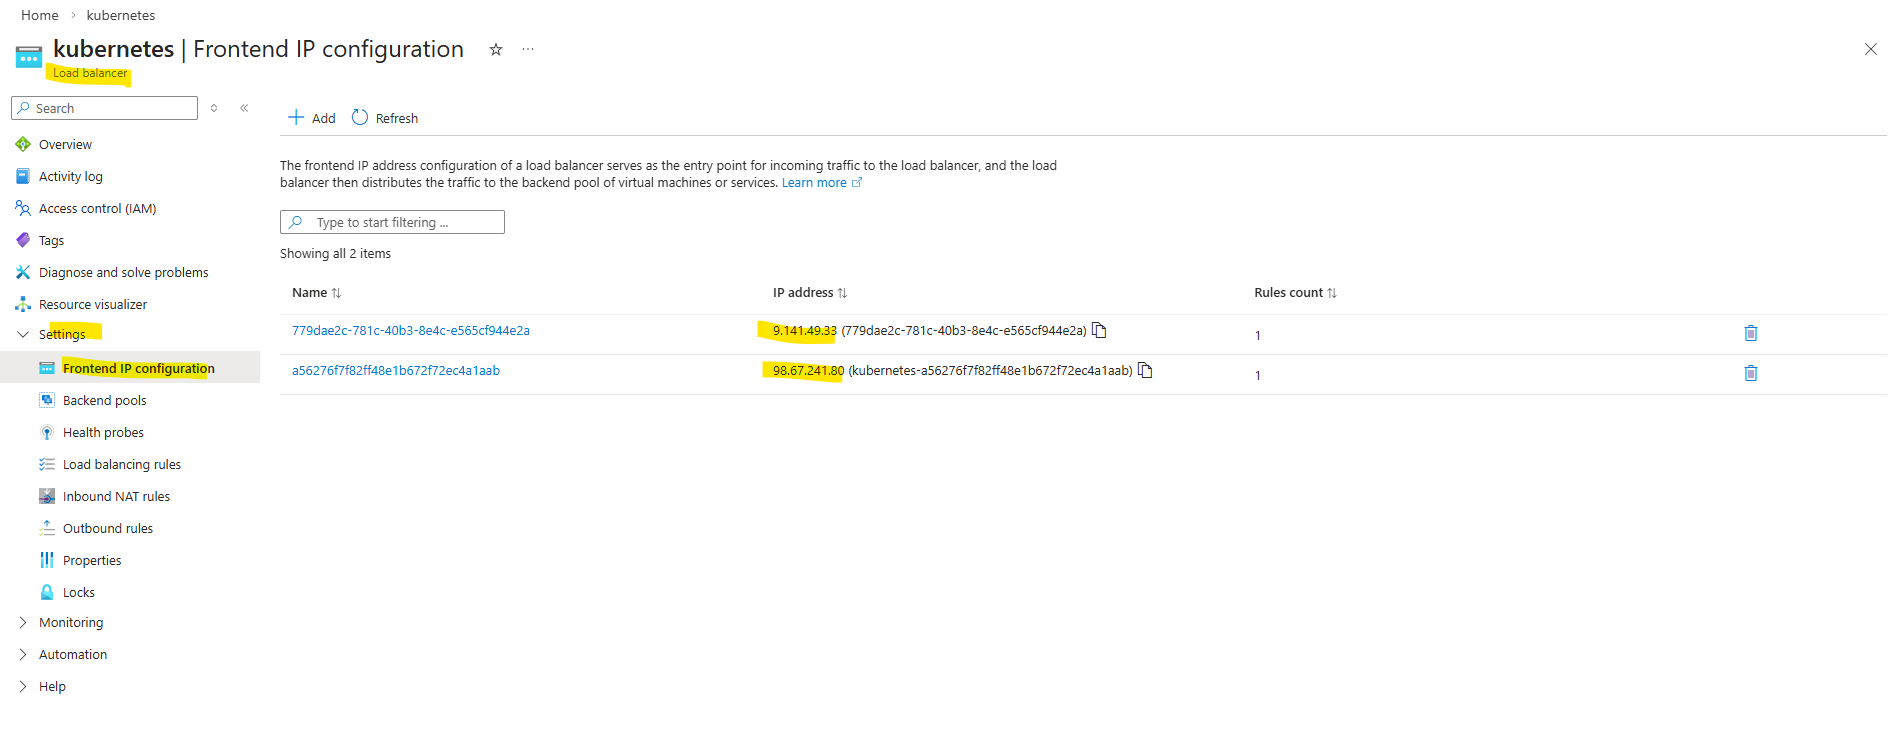Click the Access control (IAM) icon
1901x736 pixels.
pyautogui.click(x=23, y=208)
